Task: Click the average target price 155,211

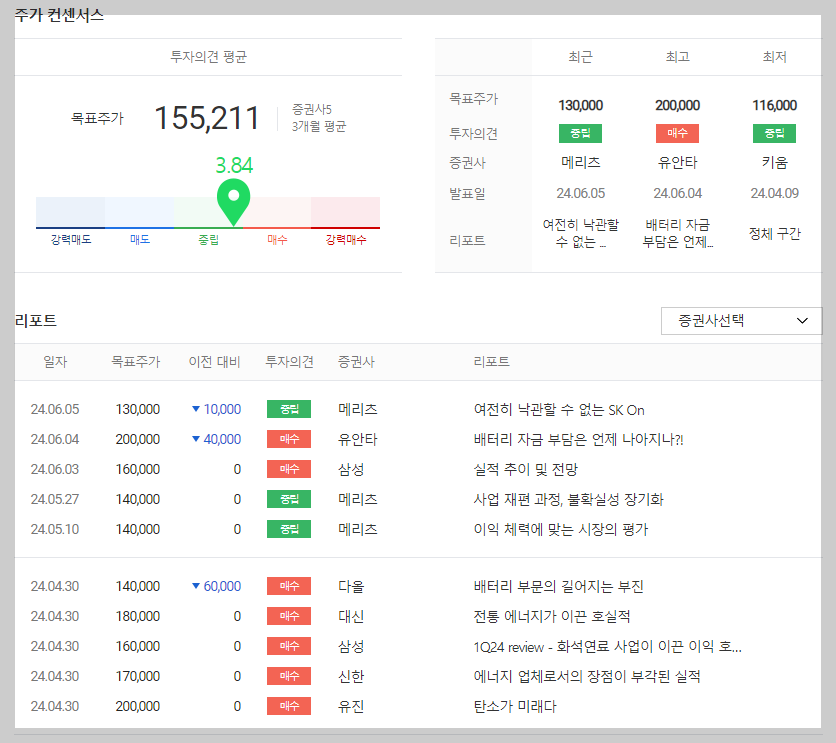Action: [206, 118]
